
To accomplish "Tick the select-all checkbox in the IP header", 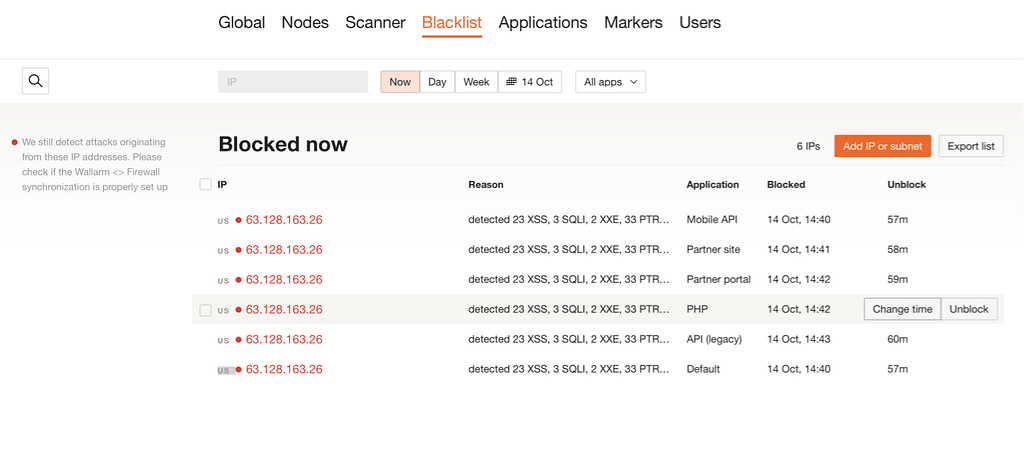I will click(x=206, y=184).
